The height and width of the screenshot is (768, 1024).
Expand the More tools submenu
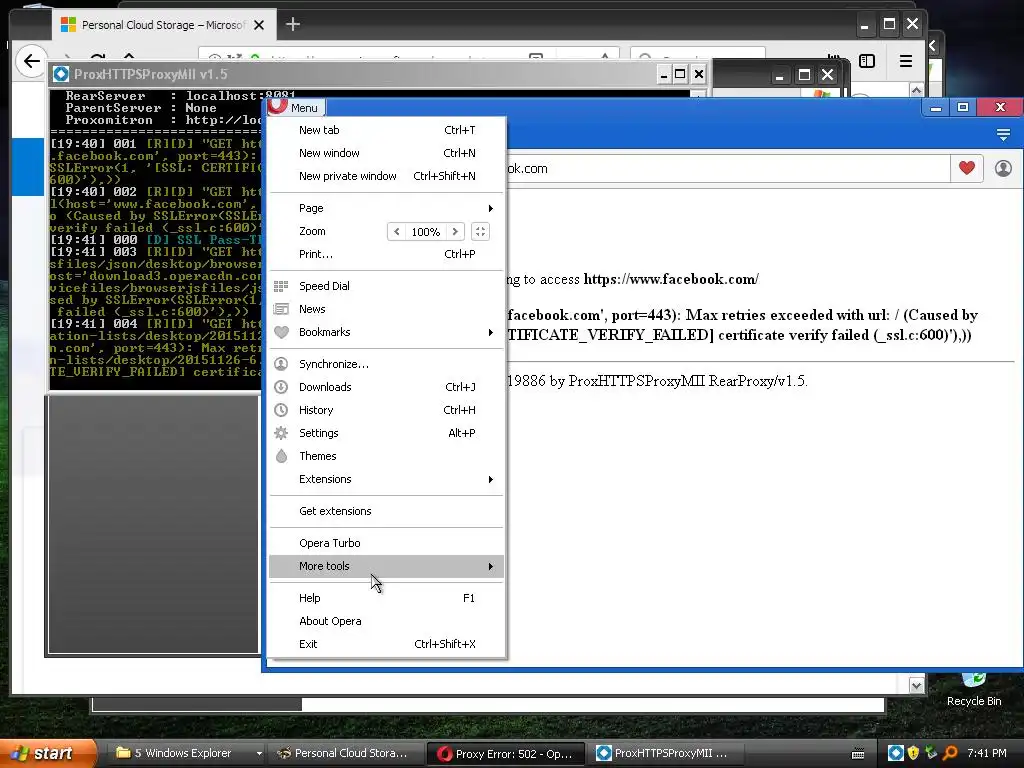(387, 566)
